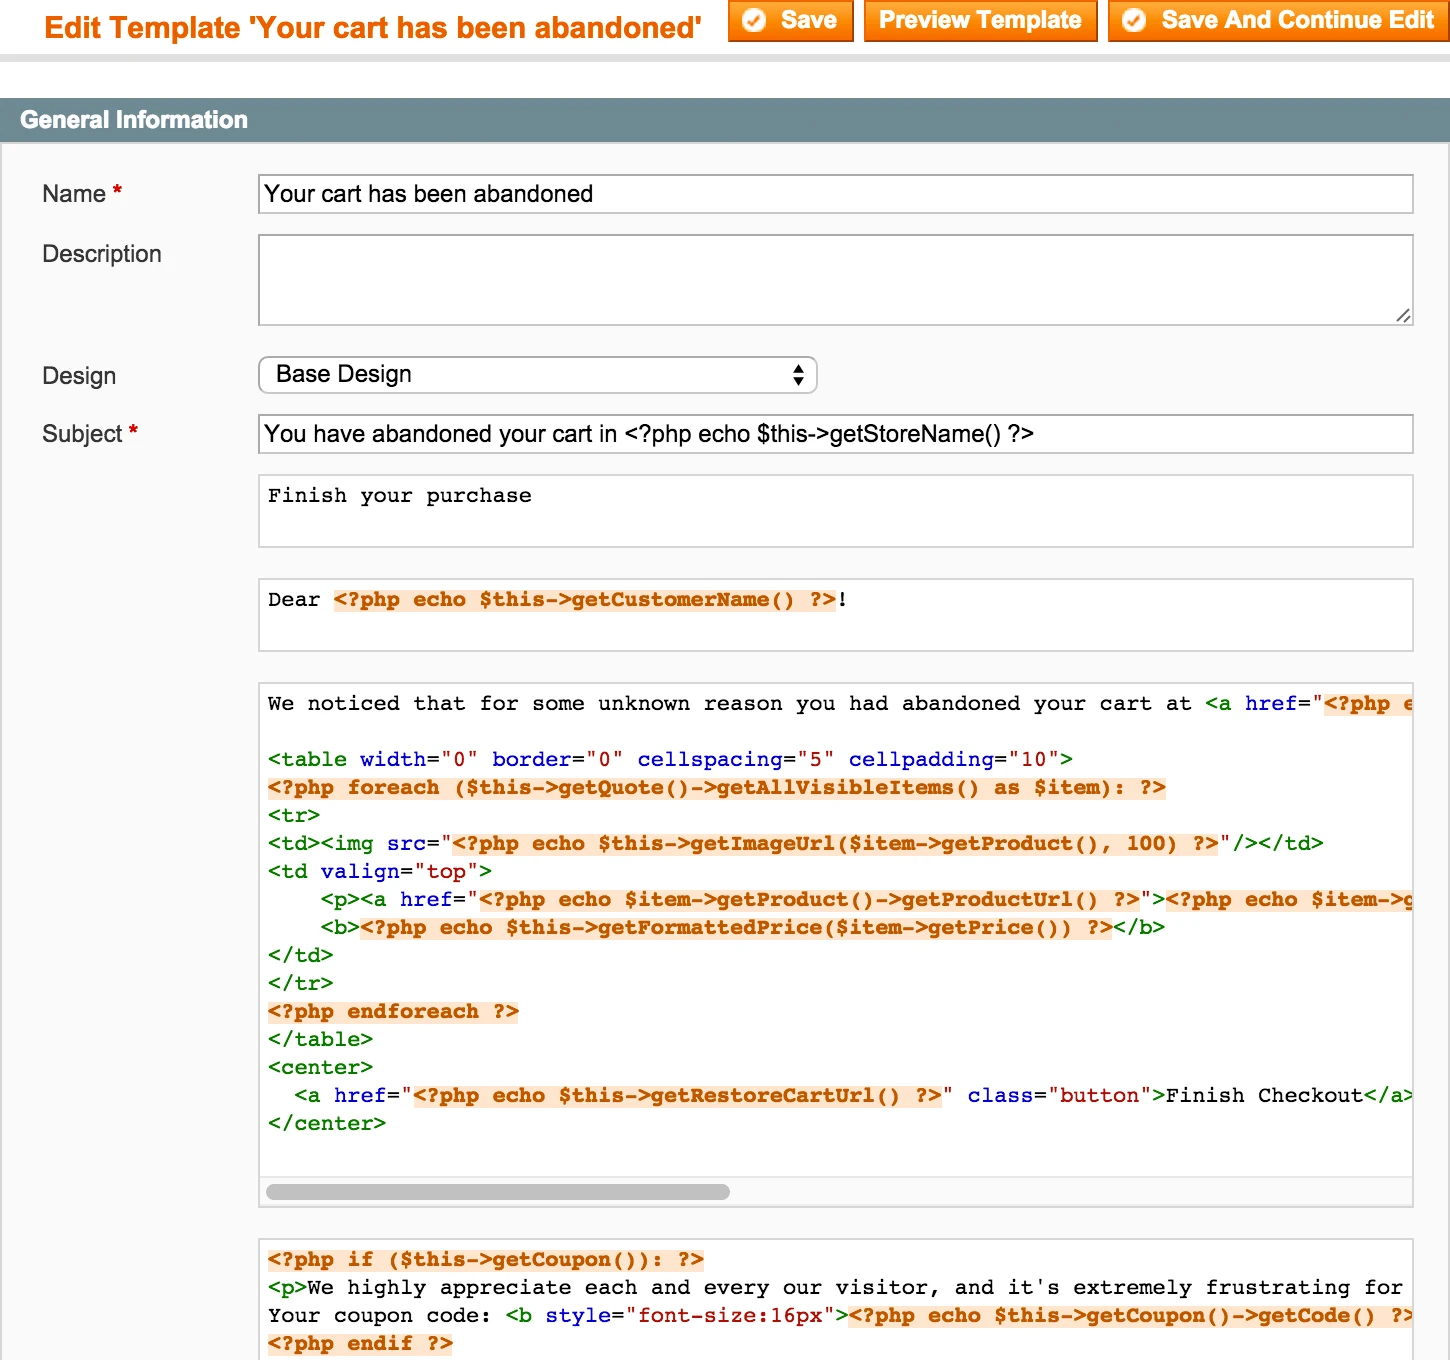This screenshot has width=1450, height=1360.
Task: Click the 'Finish your purchase' editor box
Action: pos(835,510)
